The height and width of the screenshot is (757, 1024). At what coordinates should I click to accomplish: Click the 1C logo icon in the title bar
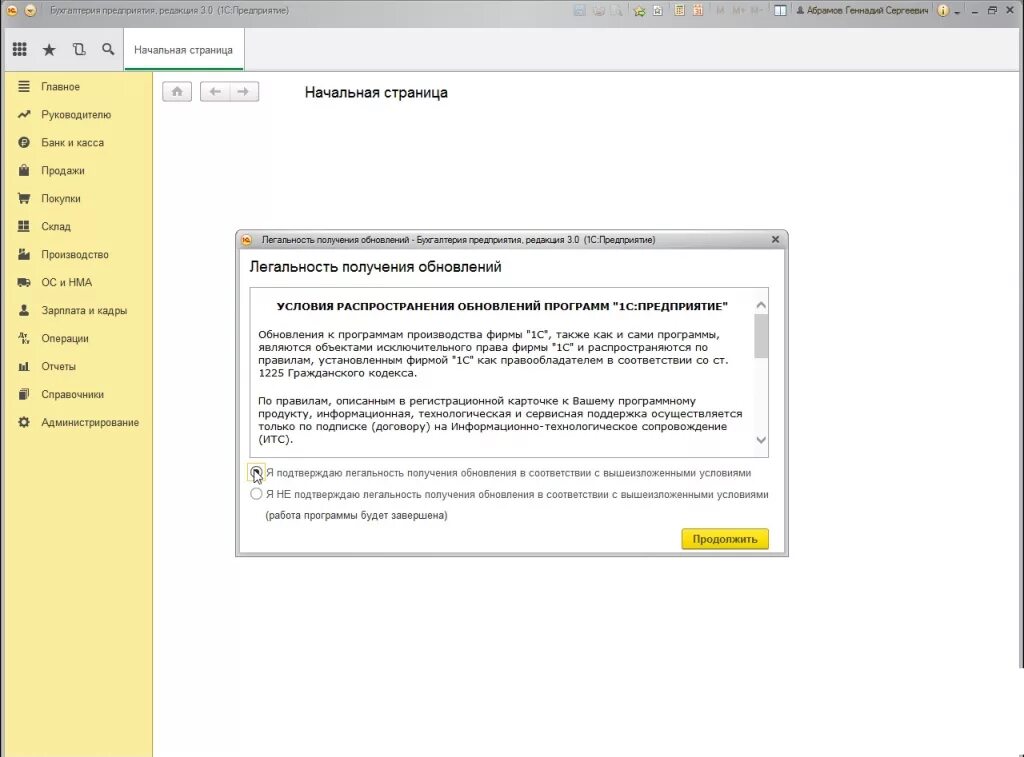pyautogui.click(x=11, y=10)
